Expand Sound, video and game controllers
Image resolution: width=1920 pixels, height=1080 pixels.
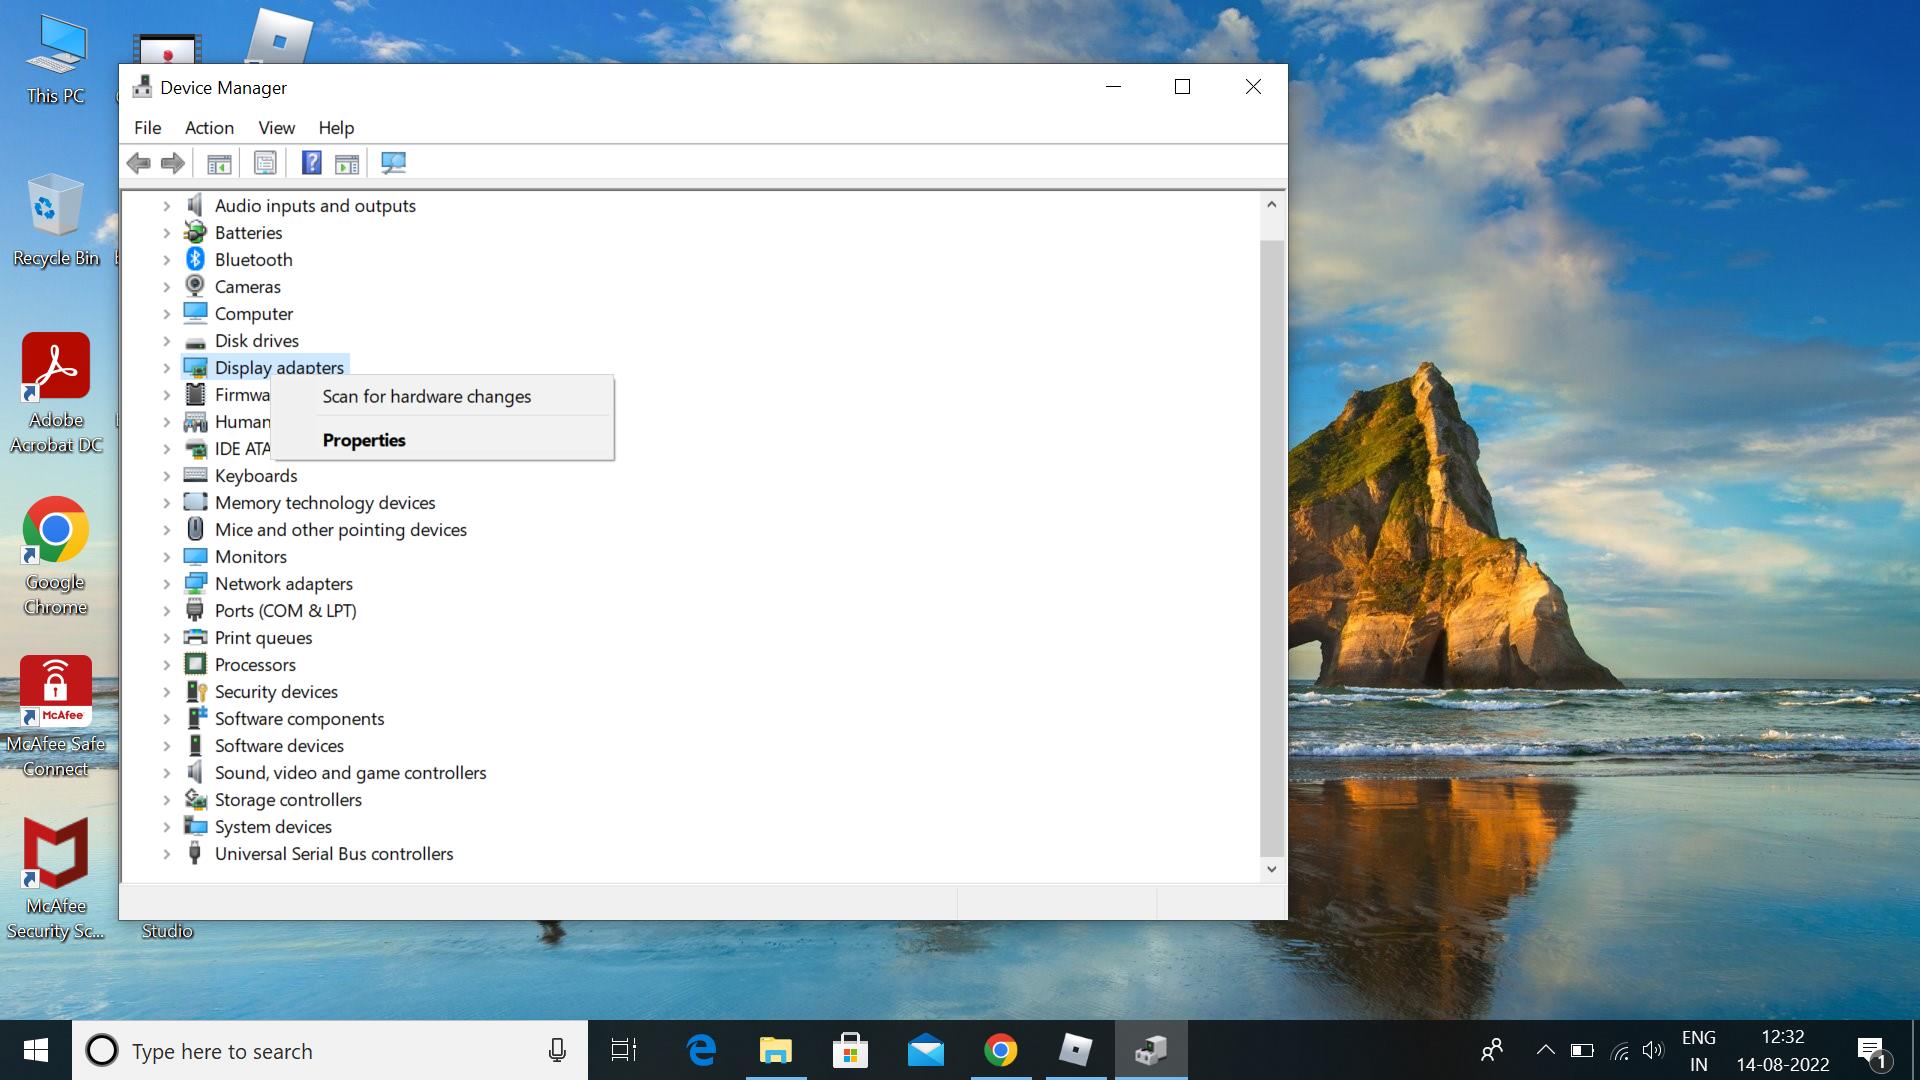pyautogui.click(x=167, y=772)
